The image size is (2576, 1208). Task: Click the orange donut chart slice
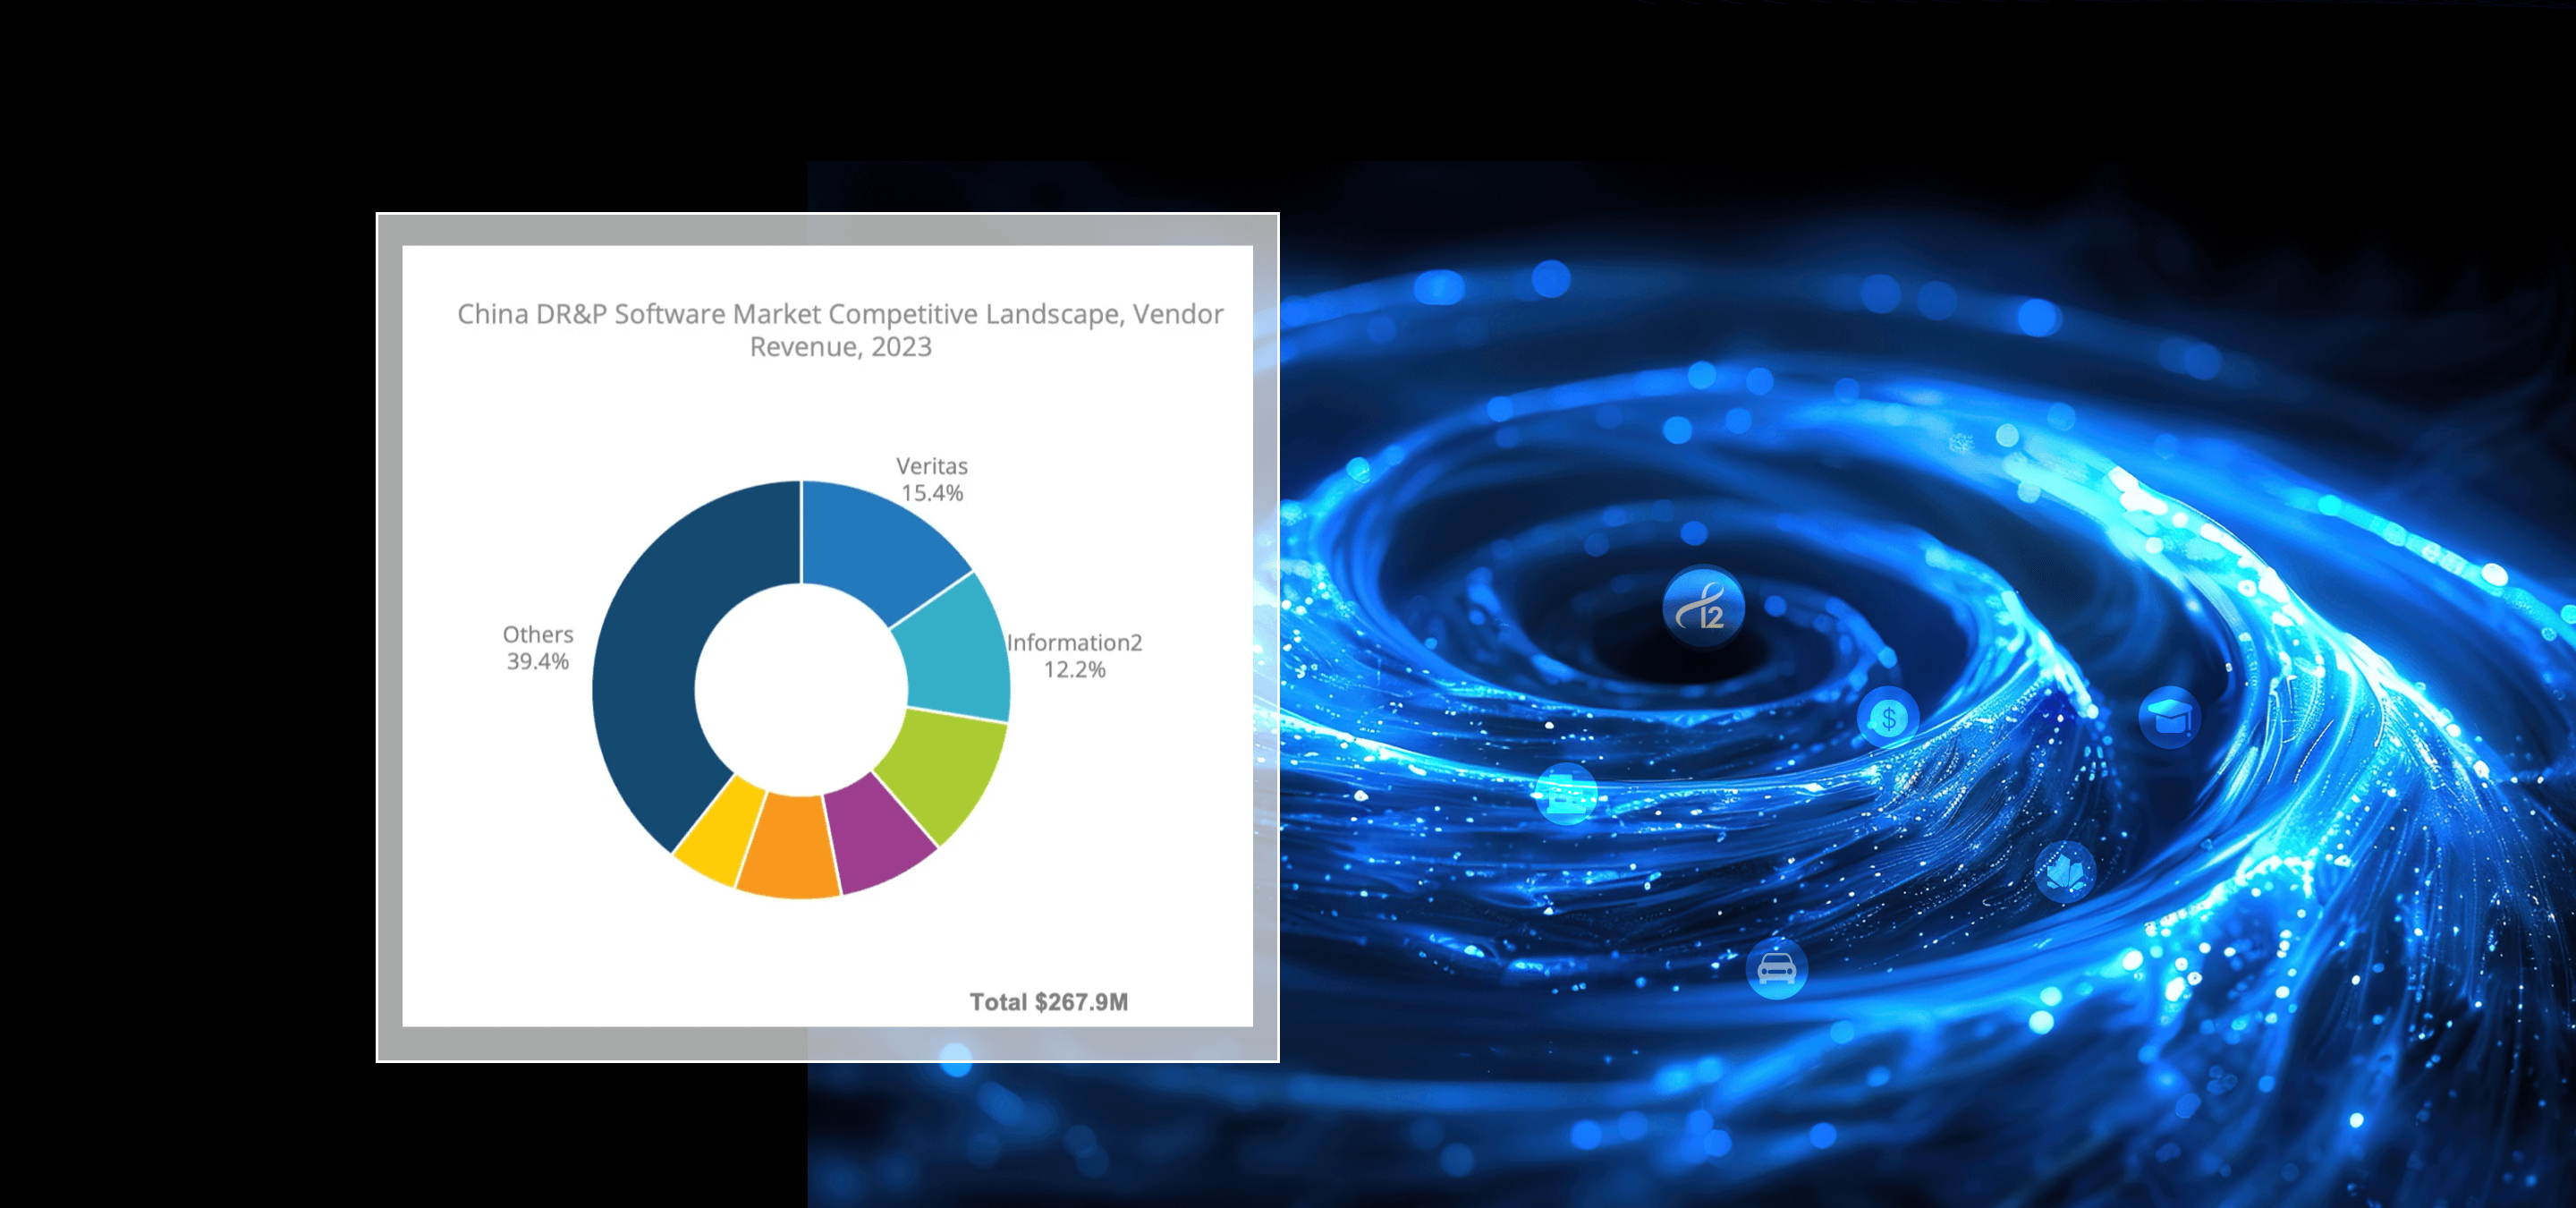[x=790, y=849]
